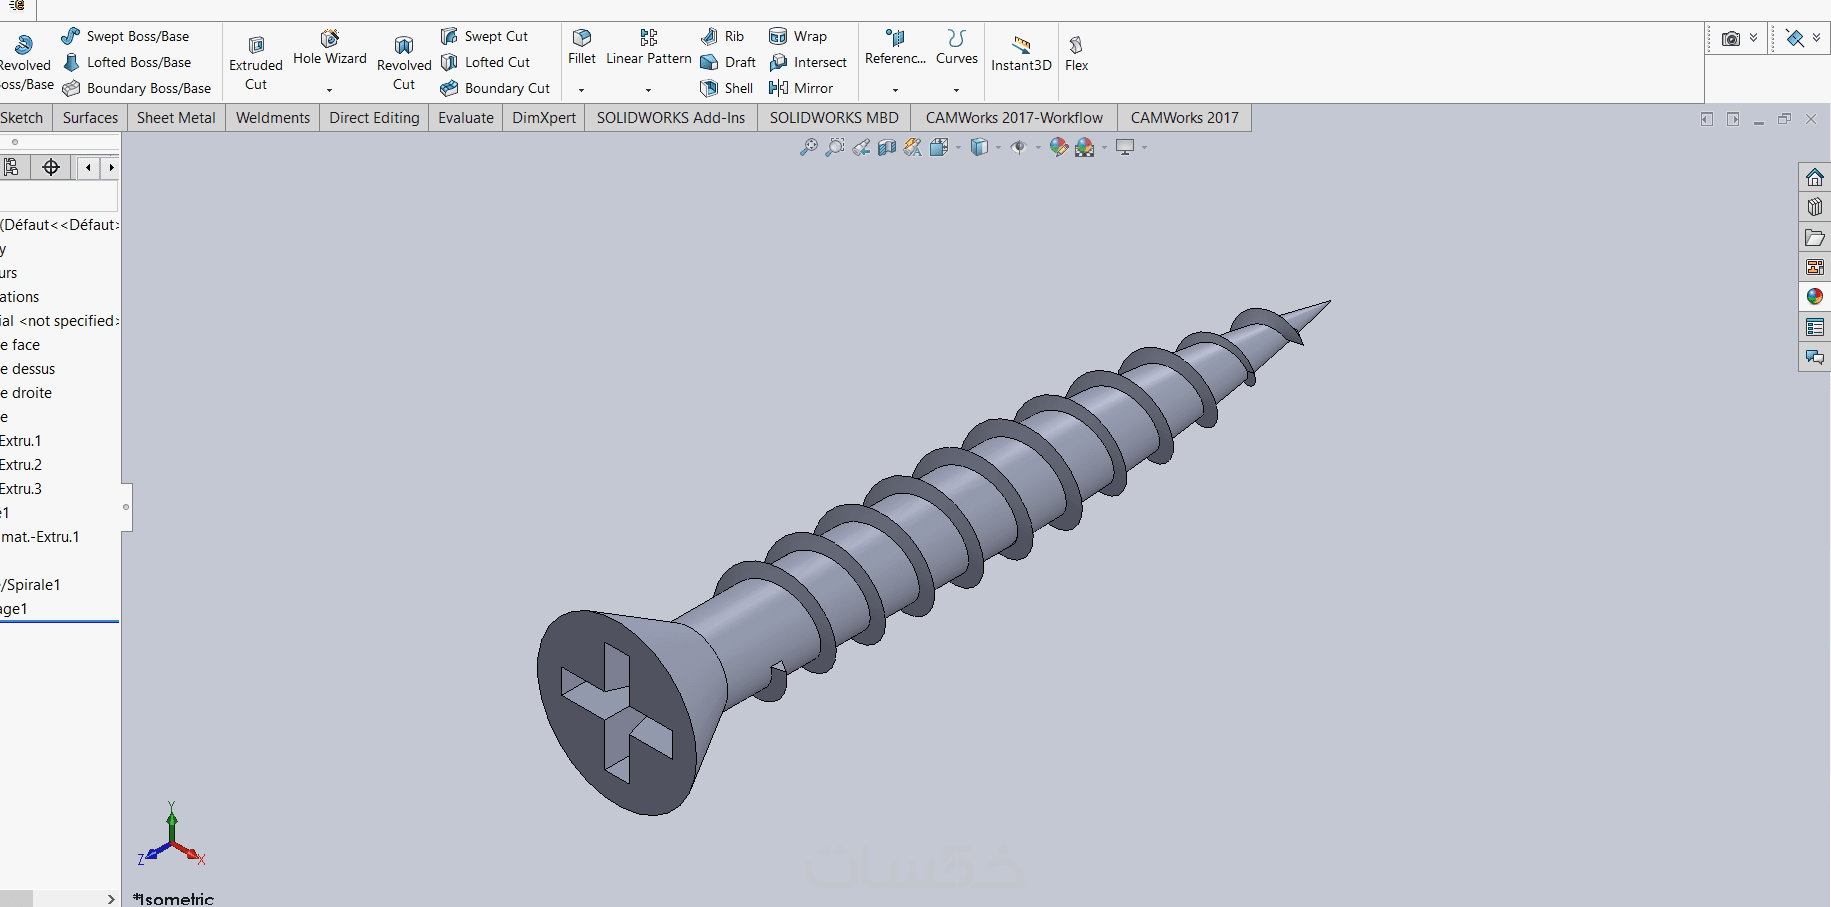Select the Boundary Boss/Base tool
Screen dimensions: 1831x907
click(136, 88)
